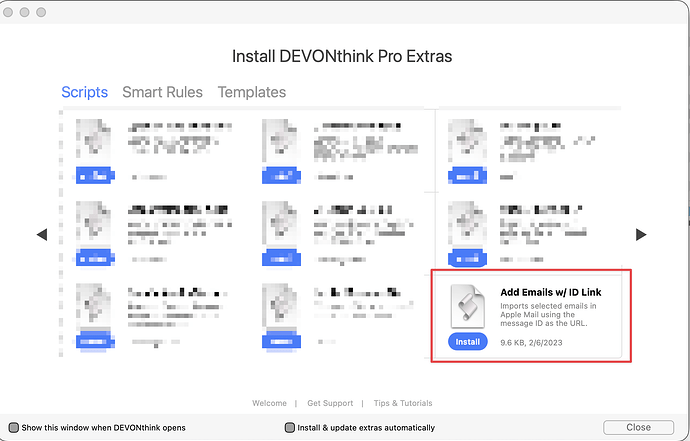Close the window via title bar button

pos(13,13)
